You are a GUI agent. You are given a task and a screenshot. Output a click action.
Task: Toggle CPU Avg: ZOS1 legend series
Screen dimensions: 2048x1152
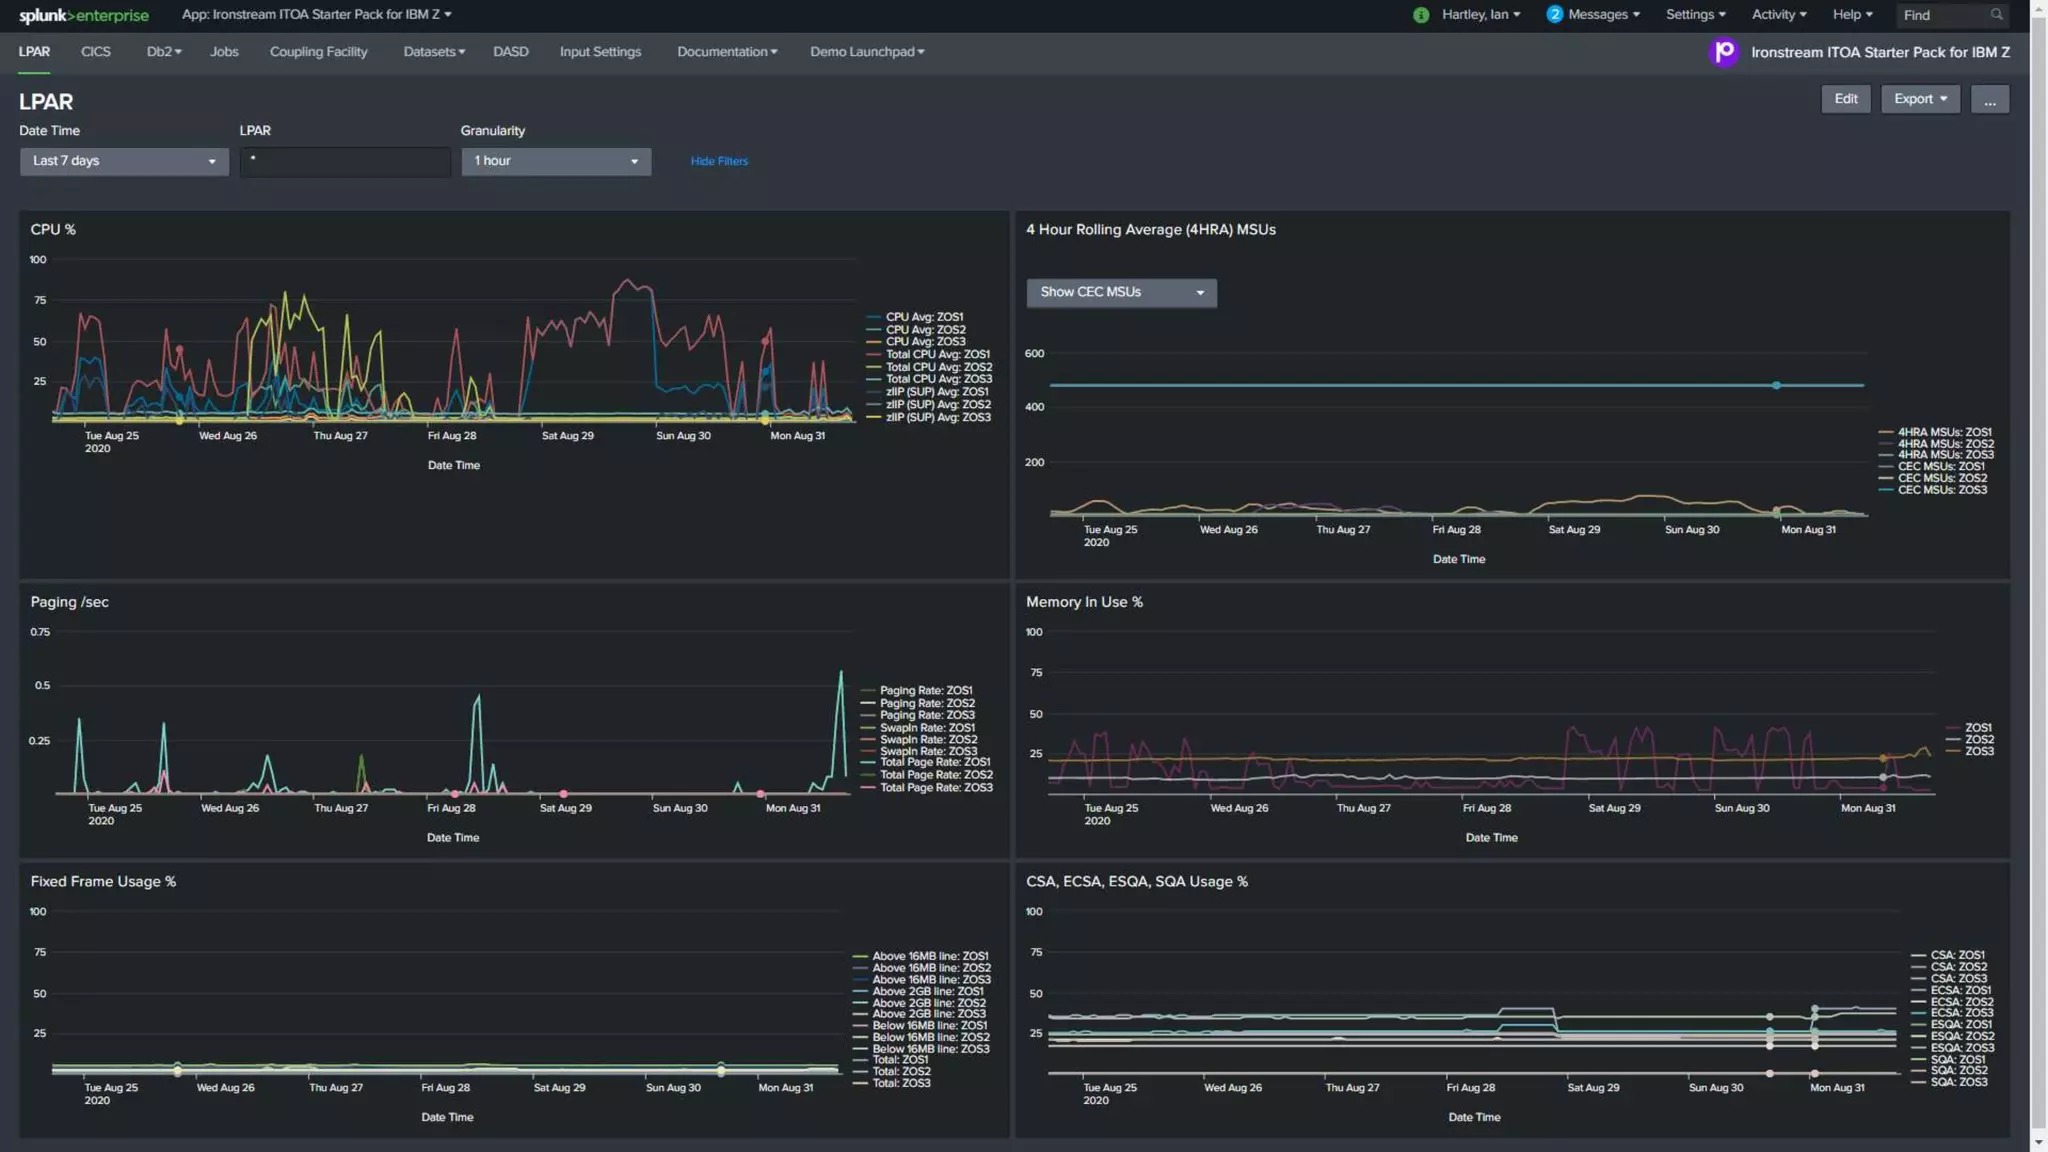click(924, 317)
